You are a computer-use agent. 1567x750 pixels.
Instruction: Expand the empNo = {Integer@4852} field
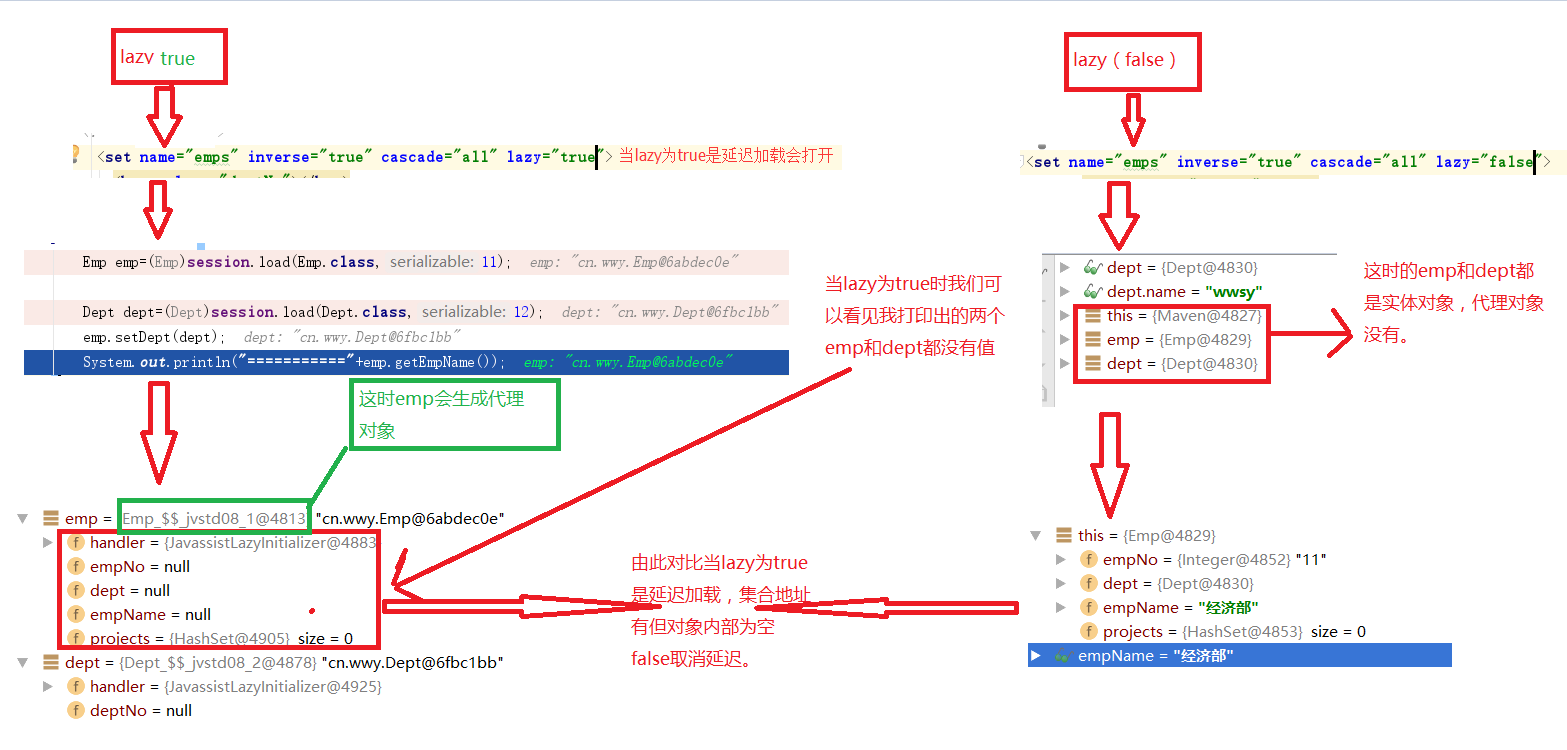[x=1061, y=559]
